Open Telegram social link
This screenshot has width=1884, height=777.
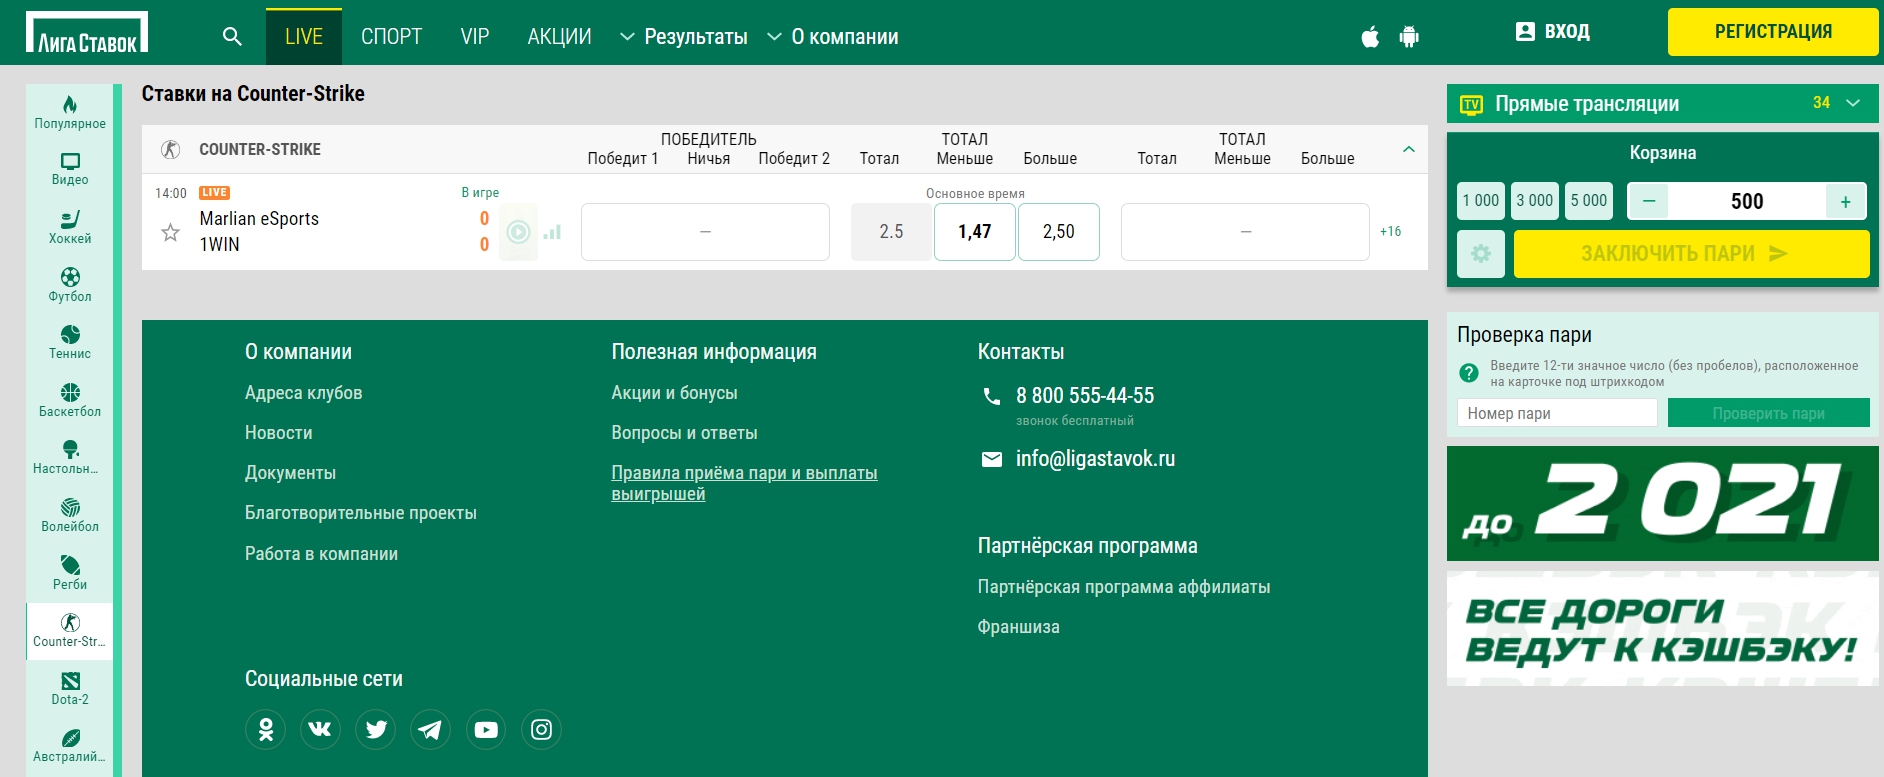click(431, 730)
